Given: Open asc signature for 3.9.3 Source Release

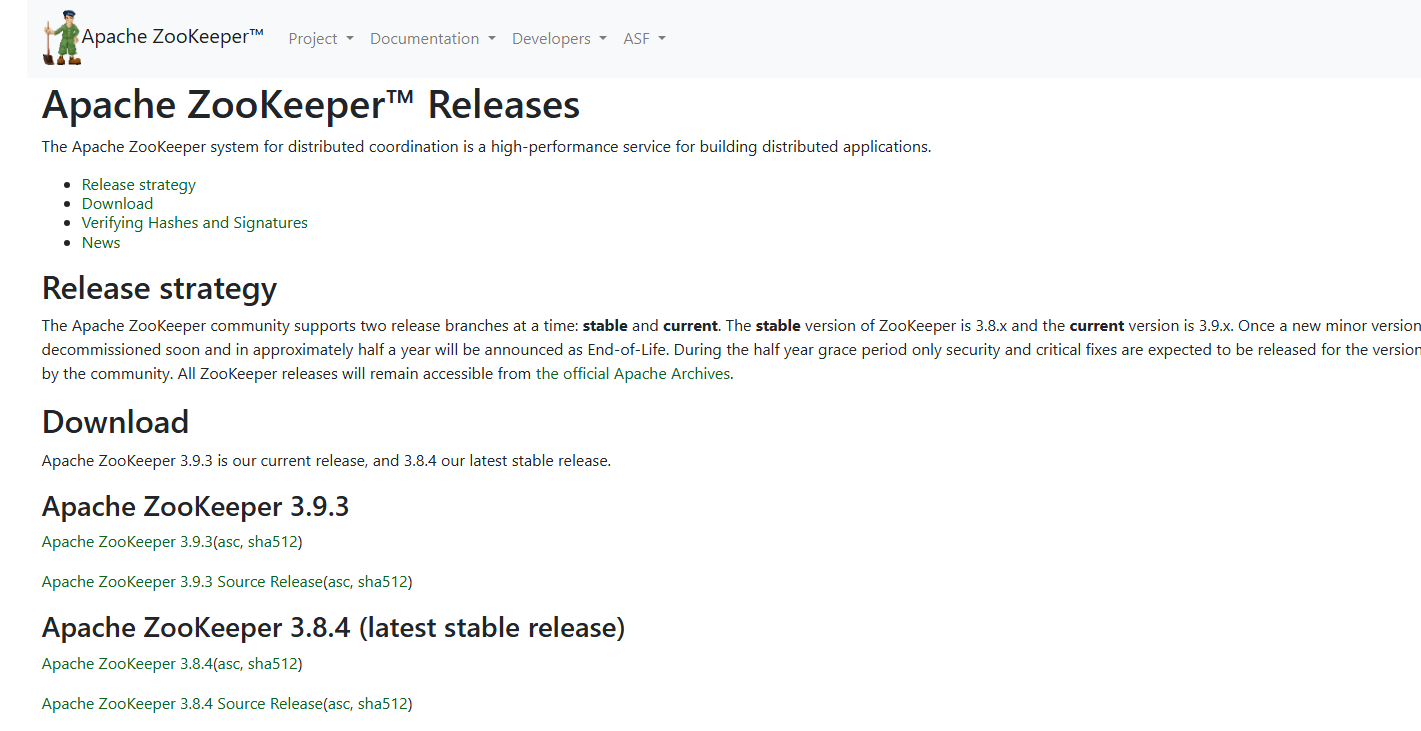Looking at the screenshot, I should pyautogui.click(x=339, y=582).
